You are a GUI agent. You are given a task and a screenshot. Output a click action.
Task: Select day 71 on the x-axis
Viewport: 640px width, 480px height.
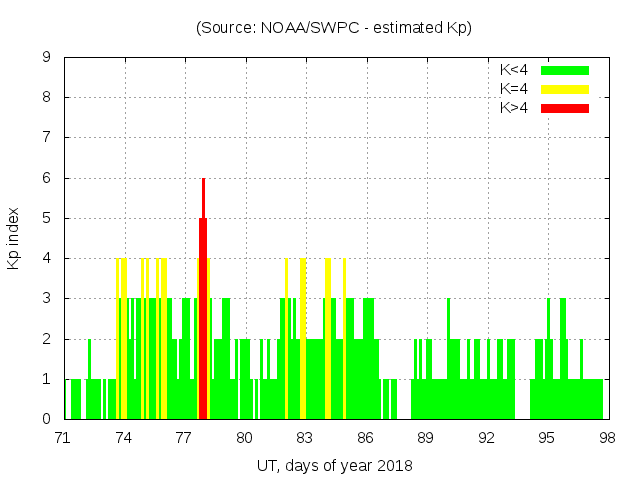63,438
